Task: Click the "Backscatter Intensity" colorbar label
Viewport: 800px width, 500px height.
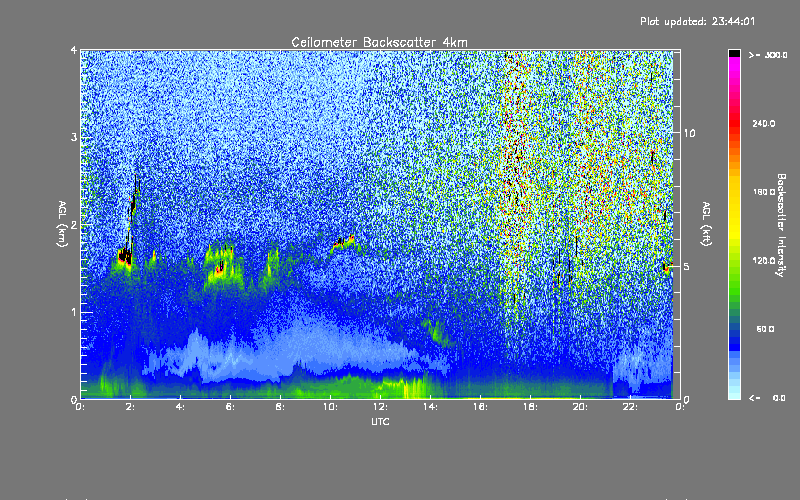Action: (781, 225)
